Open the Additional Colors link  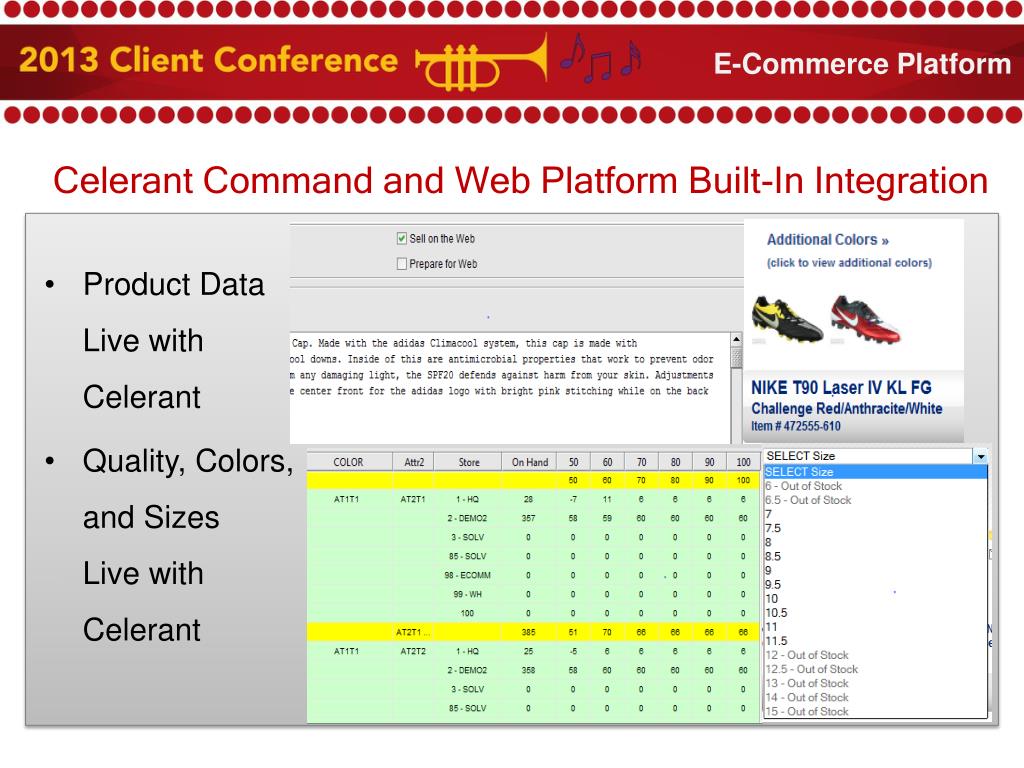[x=827, y=240]
